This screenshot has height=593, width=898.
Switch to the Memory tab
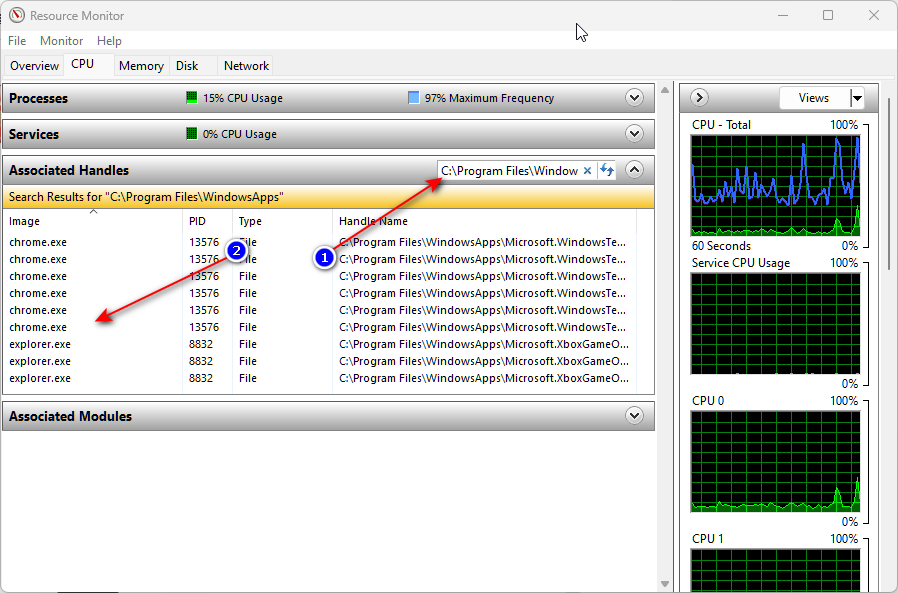pos(141,66)
